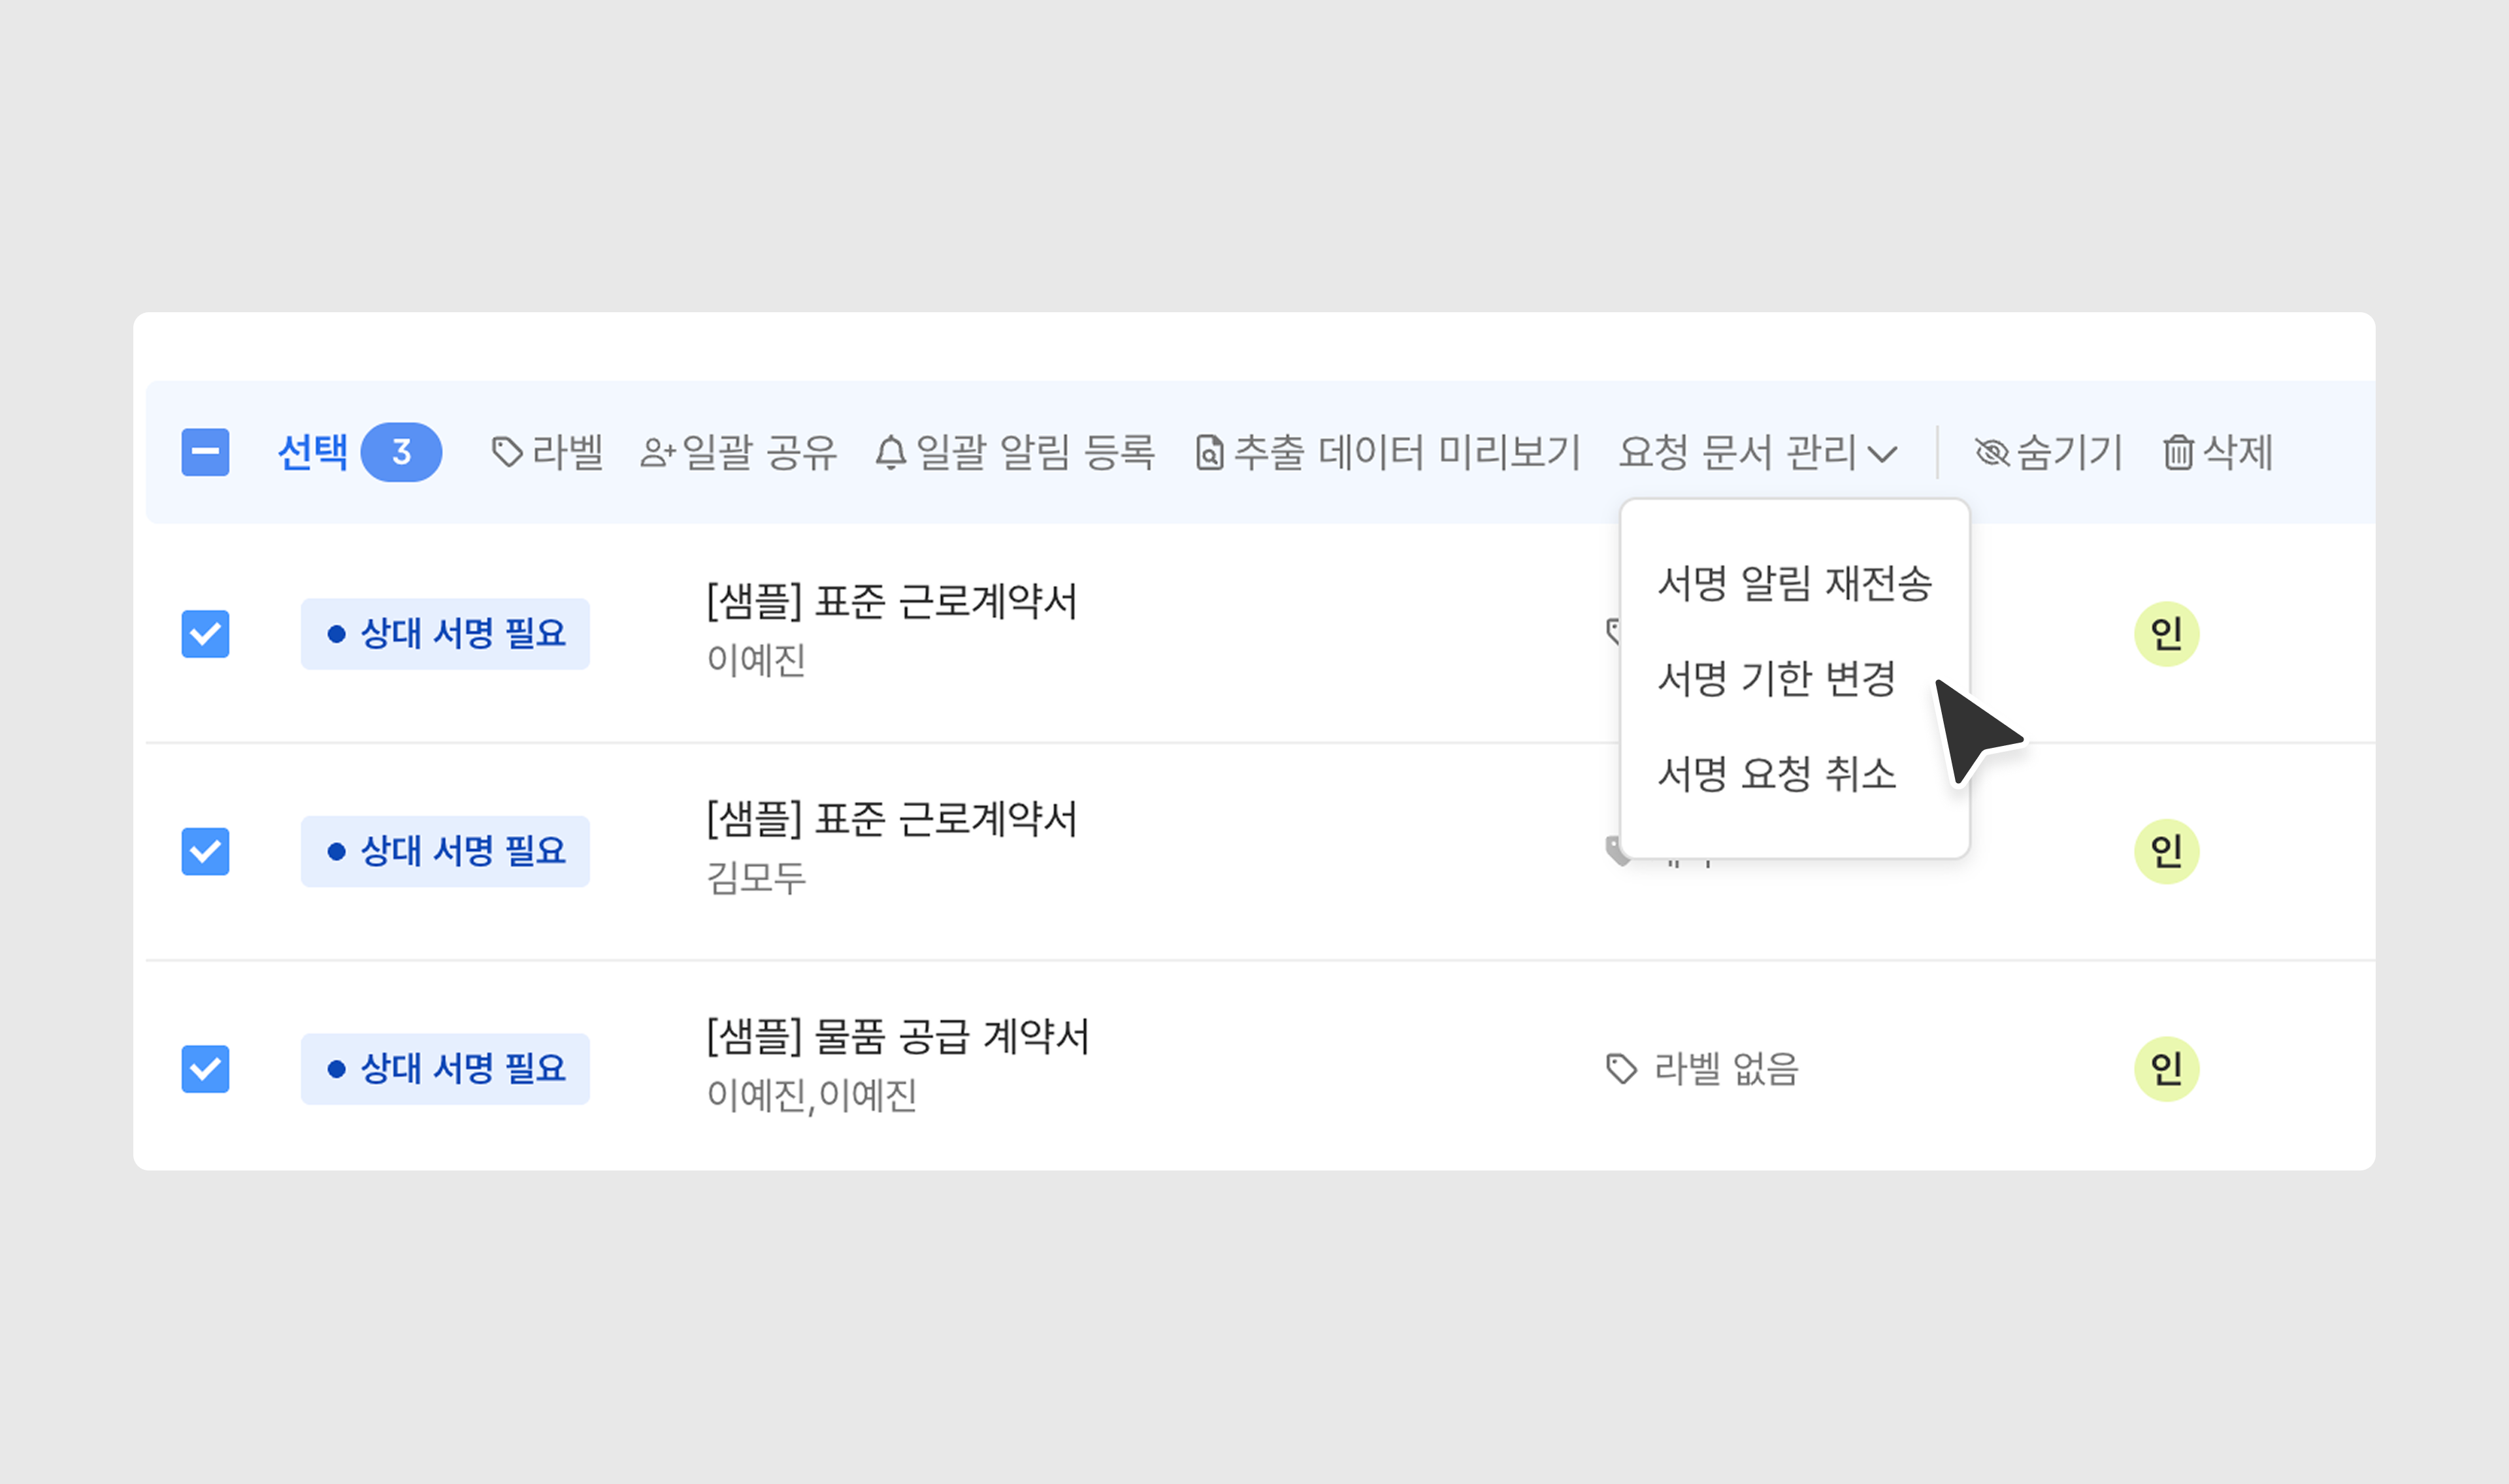
Task: Choose 서명 알림 재전송 from the menu
Action: (x=1794, y=583)
